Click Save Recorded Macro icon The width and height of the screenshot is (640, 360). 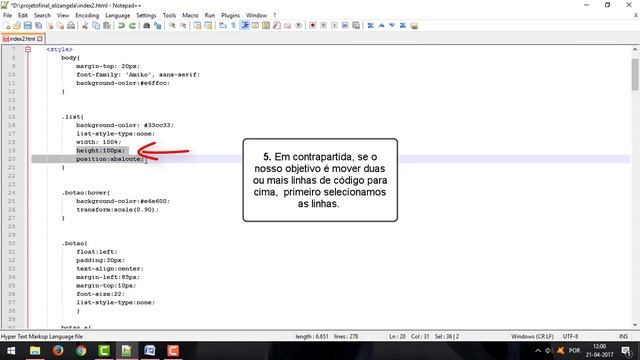pos(356,25)
